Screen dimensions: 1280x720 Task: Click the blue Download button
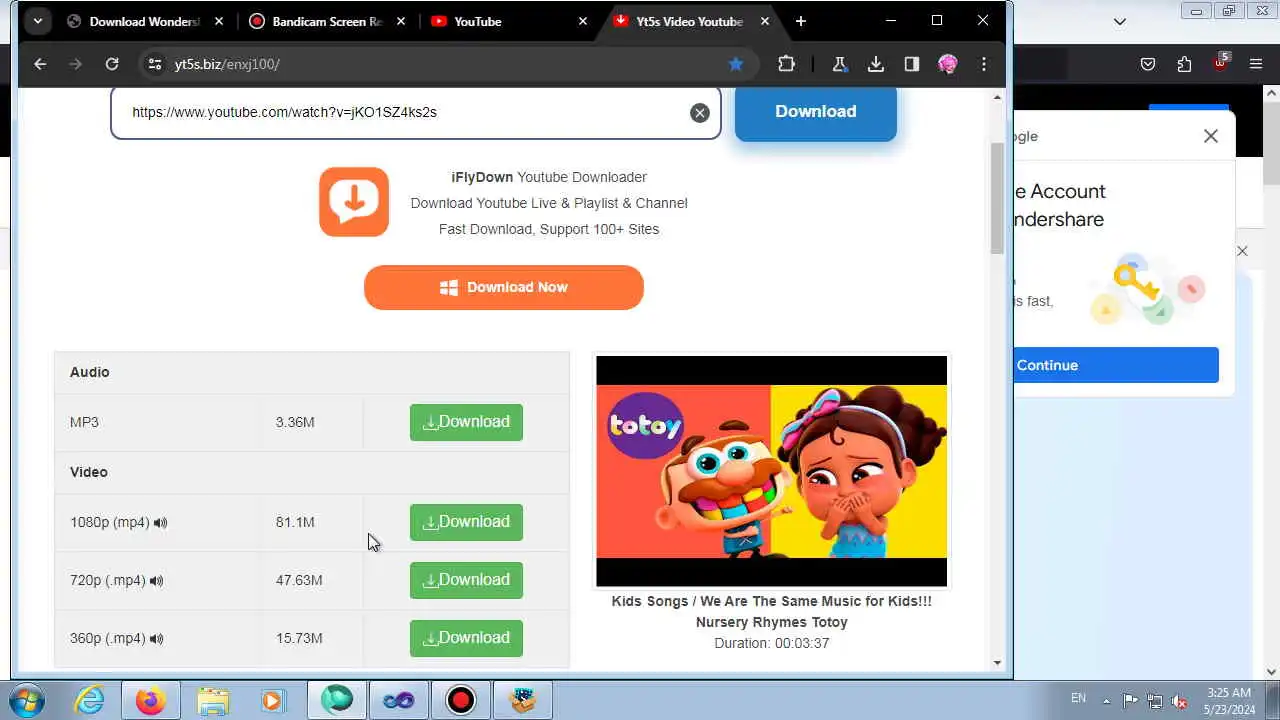coord(816,112)
